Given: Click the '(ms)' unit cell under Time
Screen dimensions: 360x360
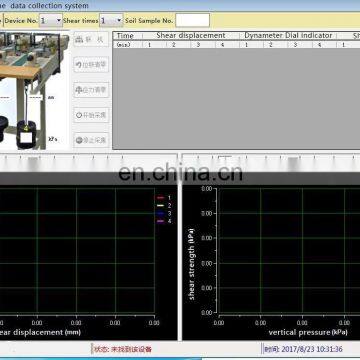Looking at the screenshot, I should coord(123,44).
